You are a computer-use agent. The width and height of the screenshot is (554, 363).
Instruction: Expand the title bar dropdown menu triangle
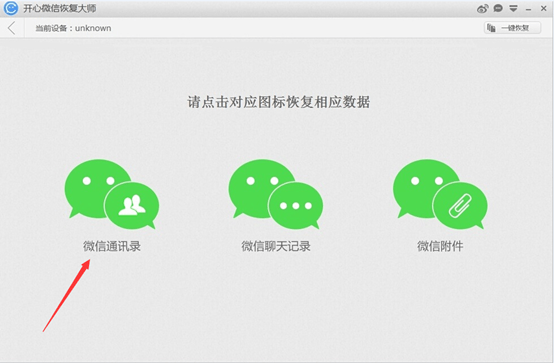(513, 8)
